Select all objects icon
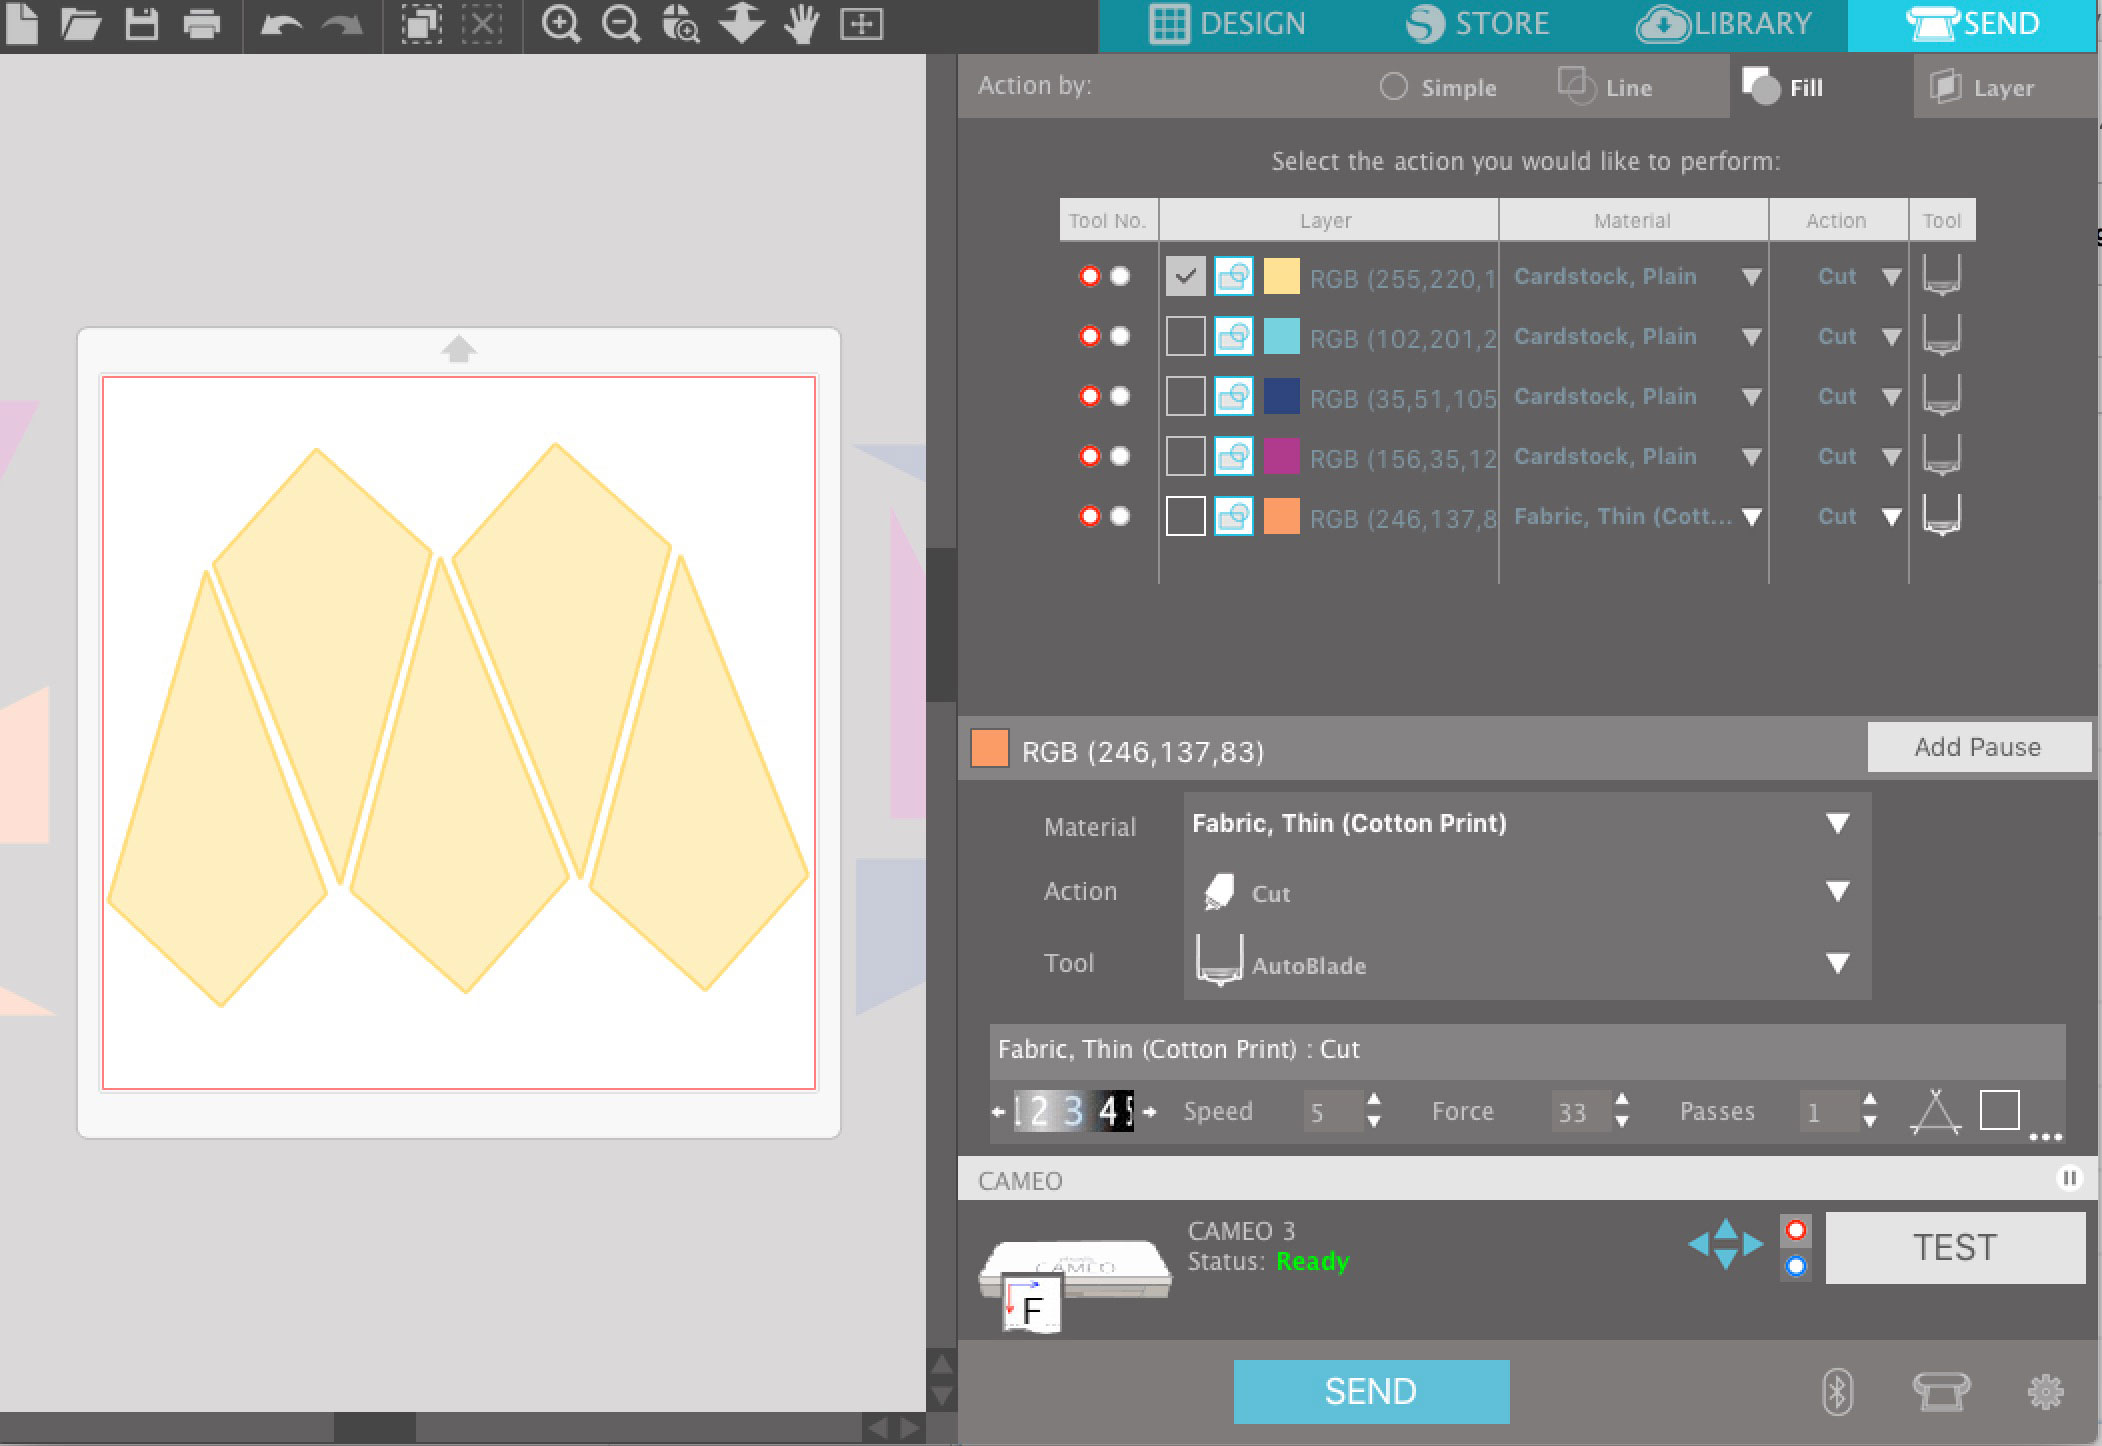Screen dimensions: 2102x1446 pyautogui.click(x=422, y=23)
